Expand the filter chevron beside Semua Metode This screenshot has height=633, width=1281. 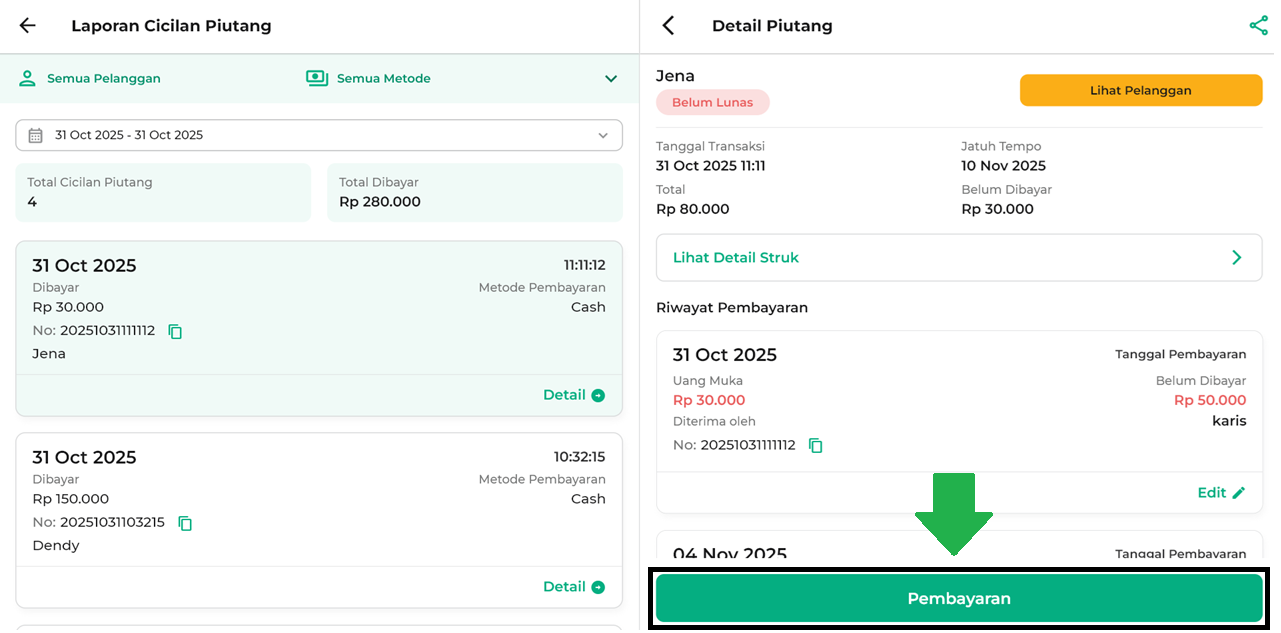pos(611,78)
